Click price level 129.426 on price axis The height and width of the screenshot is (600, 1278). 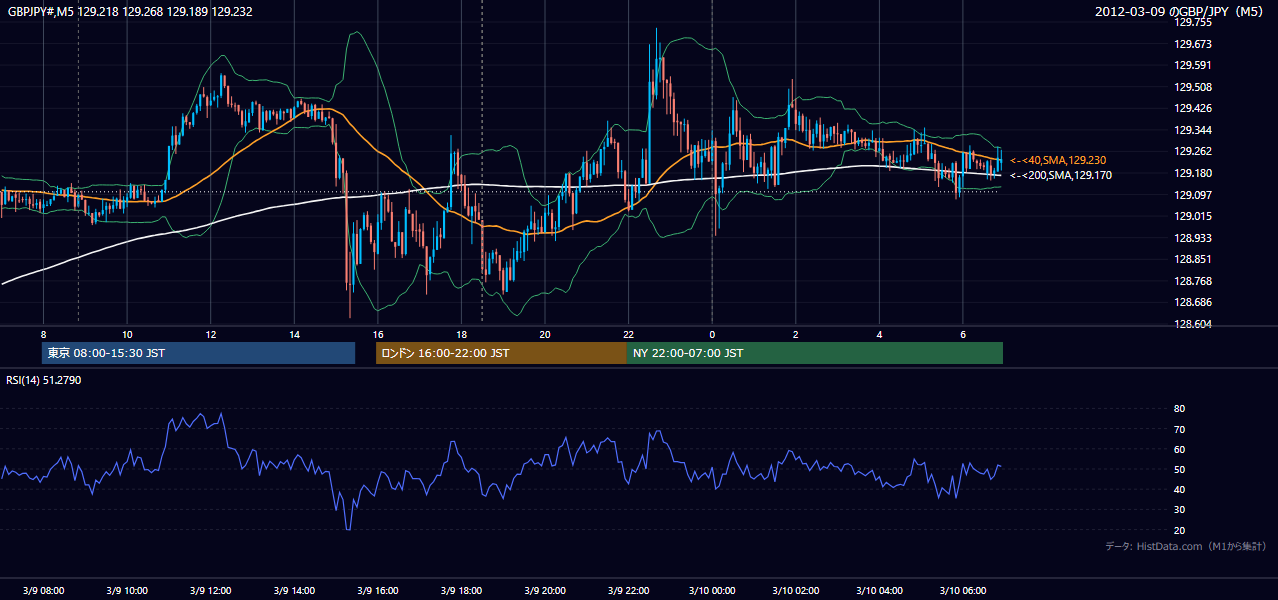1193,108
